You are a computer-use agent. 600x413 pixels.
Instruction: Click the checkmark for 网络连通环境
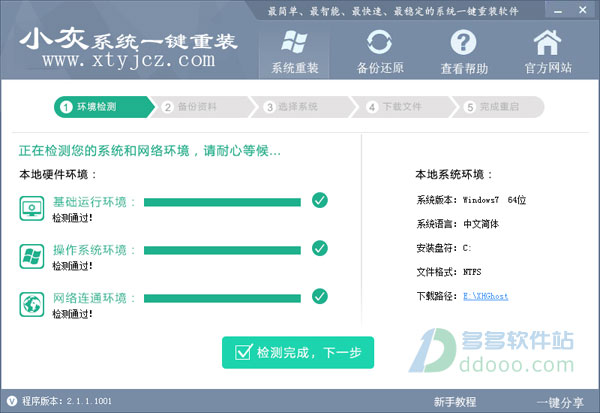[320, 295]
